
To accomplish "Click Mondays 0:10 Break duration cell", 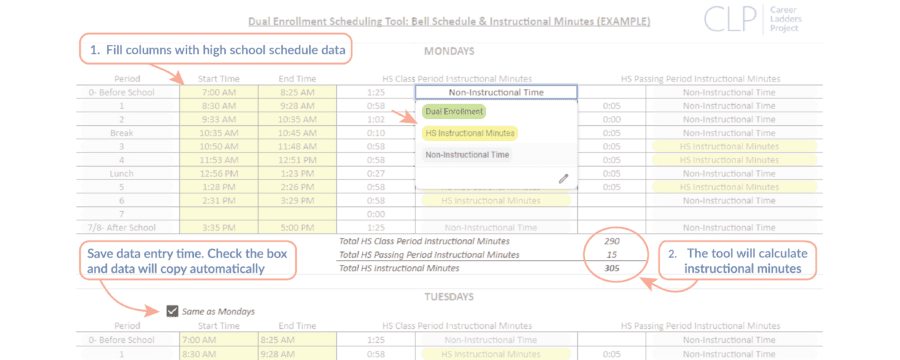I will click(375, 133).
